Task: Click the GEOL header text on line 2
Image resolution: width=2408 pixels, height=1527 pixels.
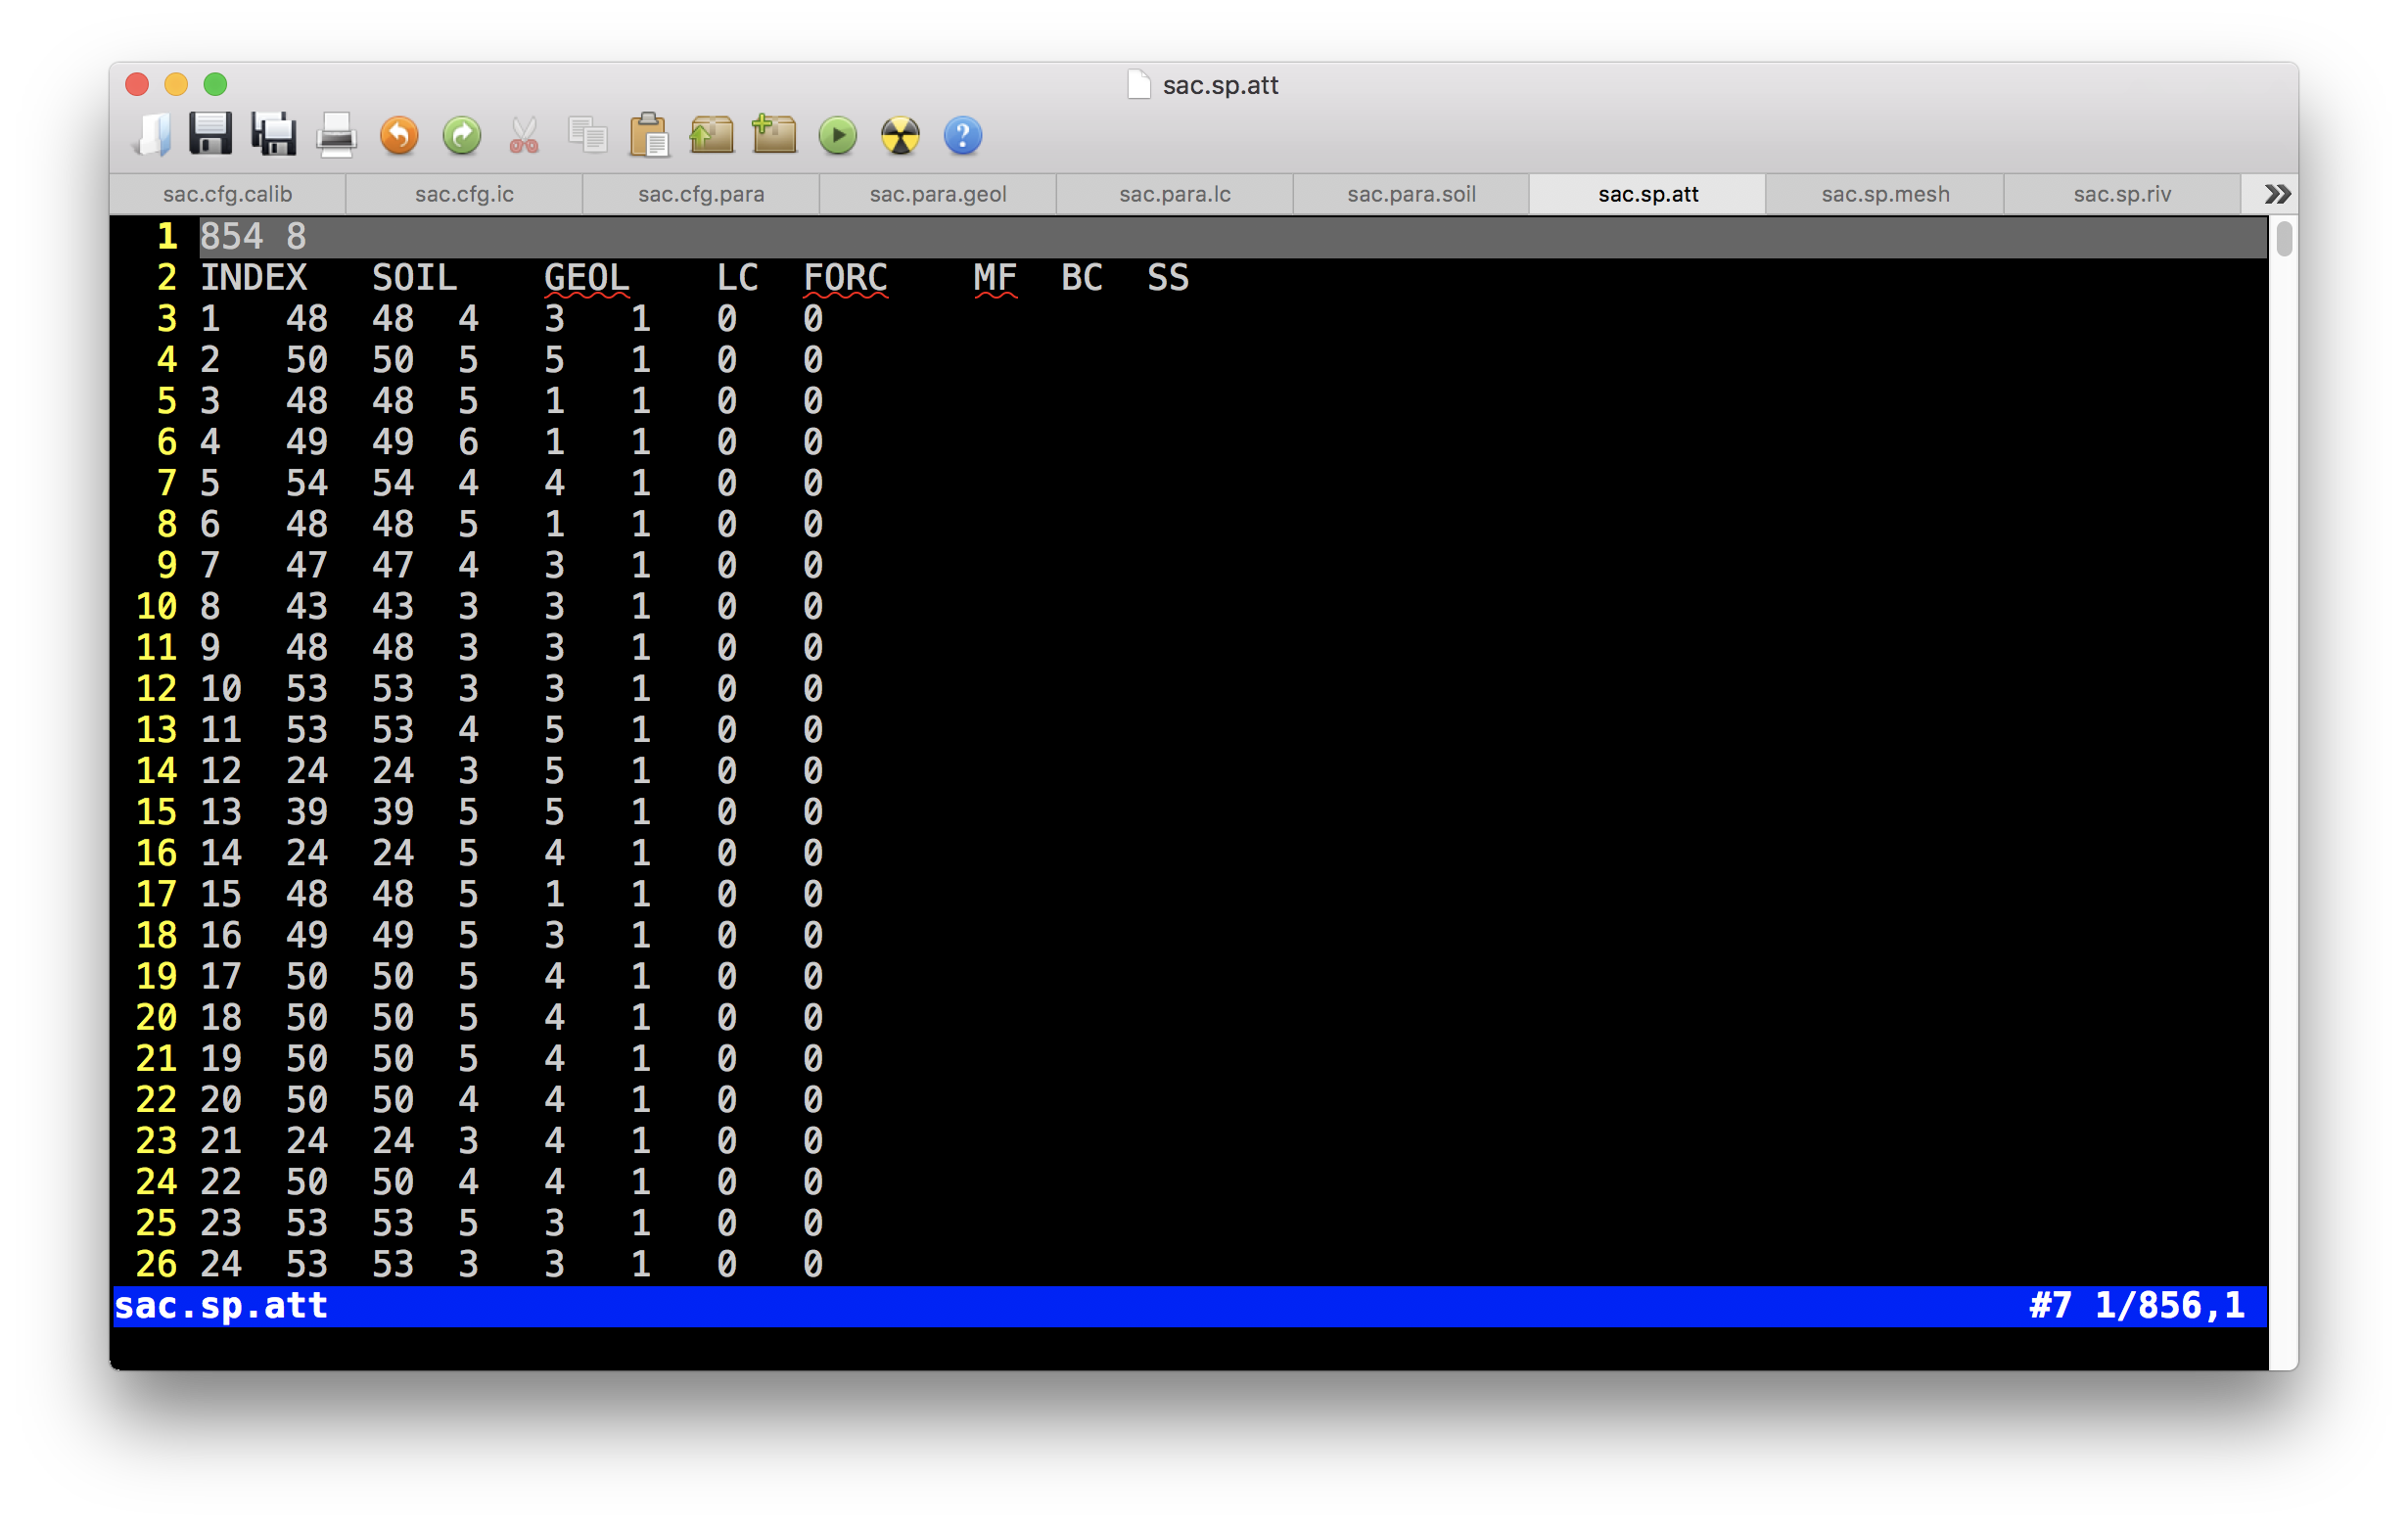Action: [x=586, y=278]
